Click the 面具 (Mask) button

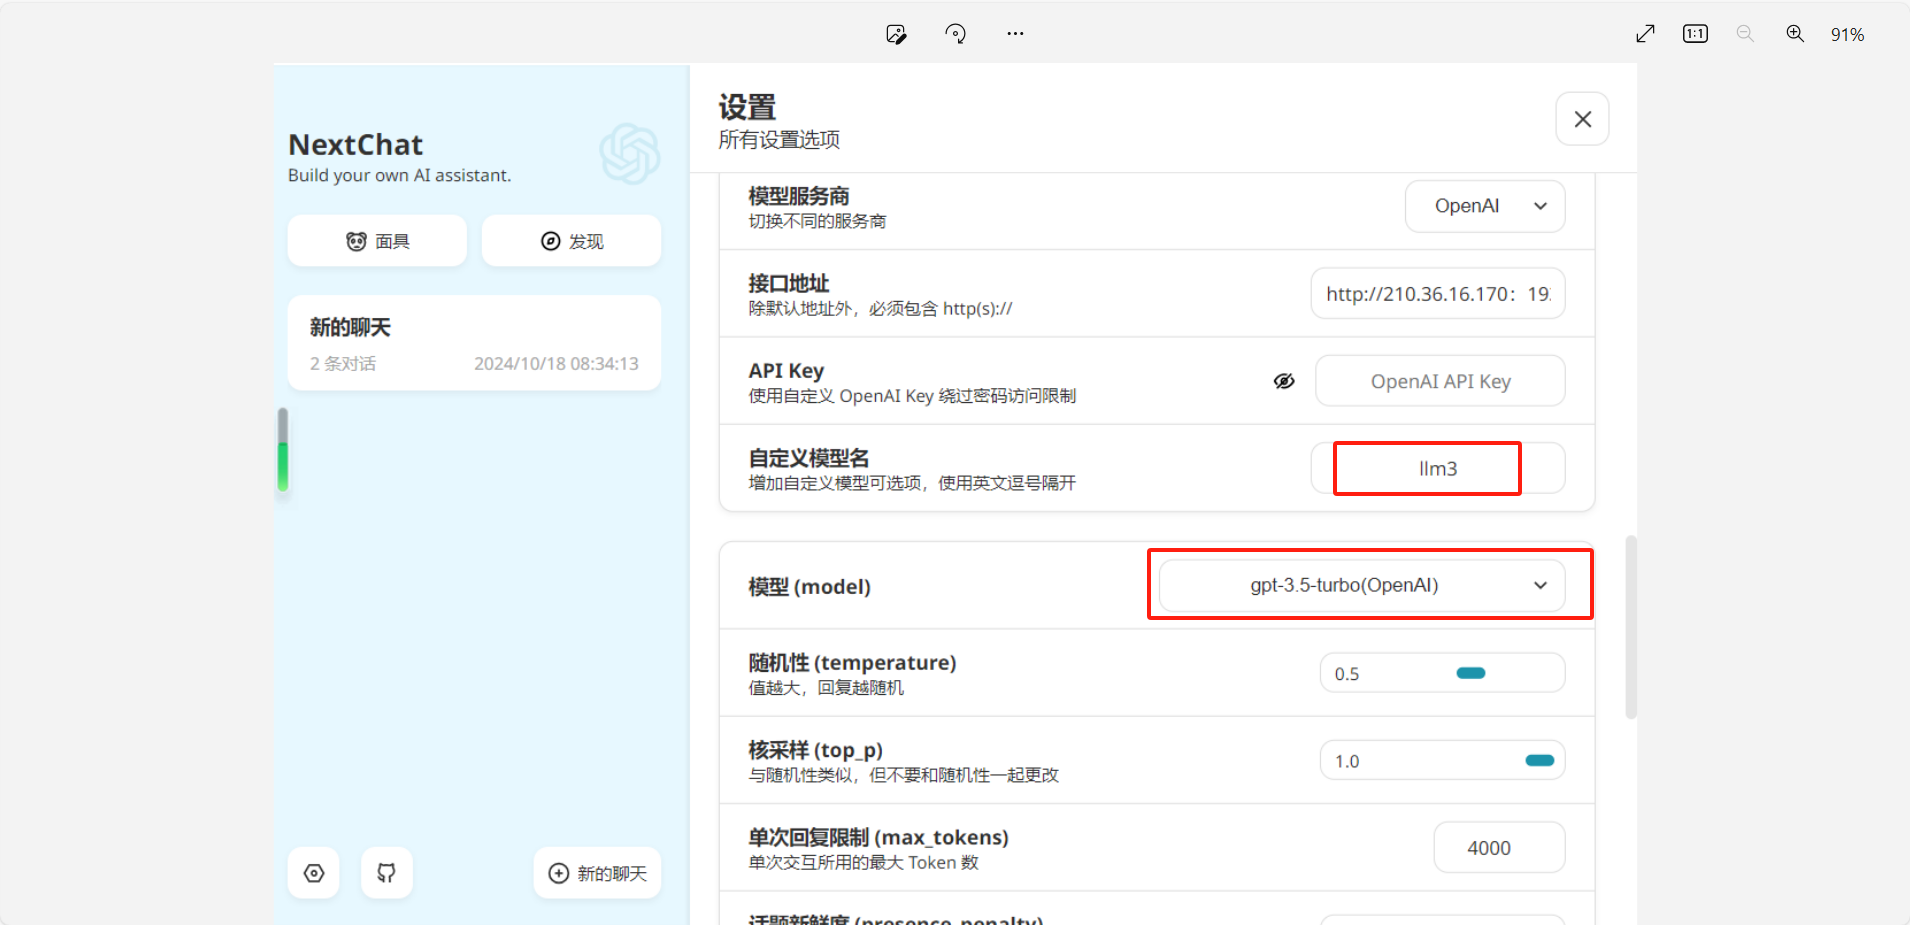tap(377, 241)
